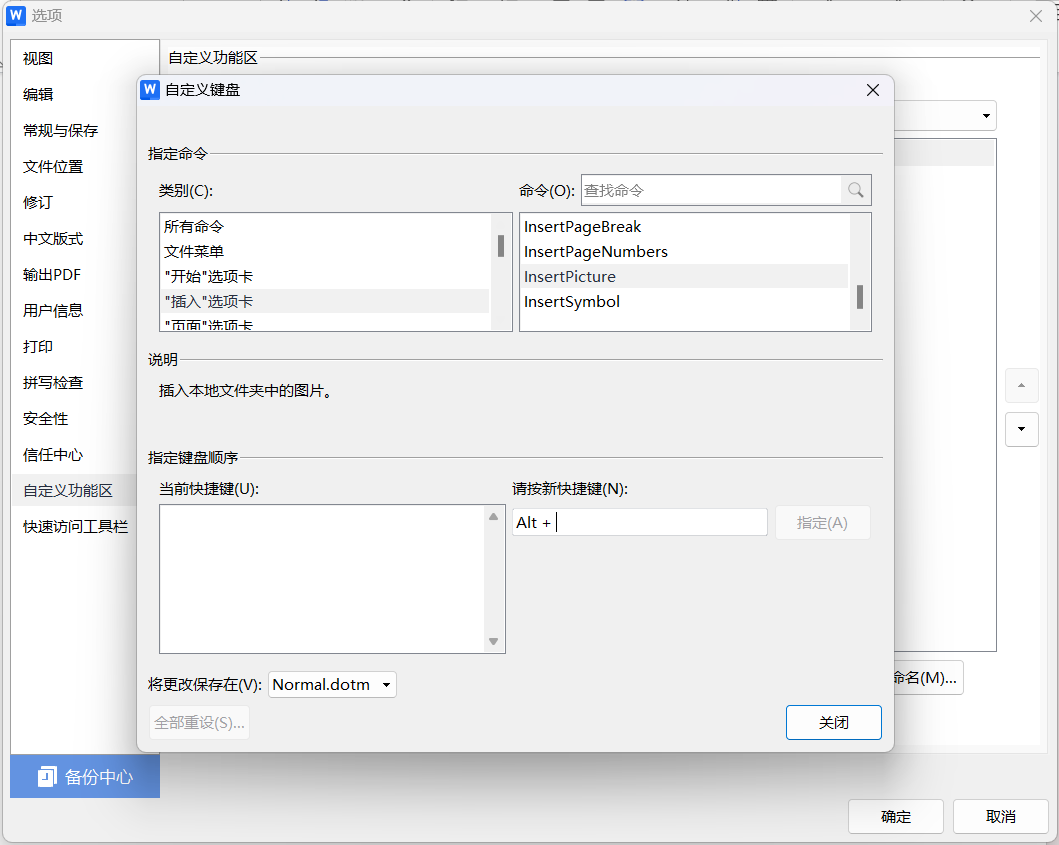1059x845 pixels.
Task: Expand the dropdown in the 选项 window's top right
Action: 986,116
